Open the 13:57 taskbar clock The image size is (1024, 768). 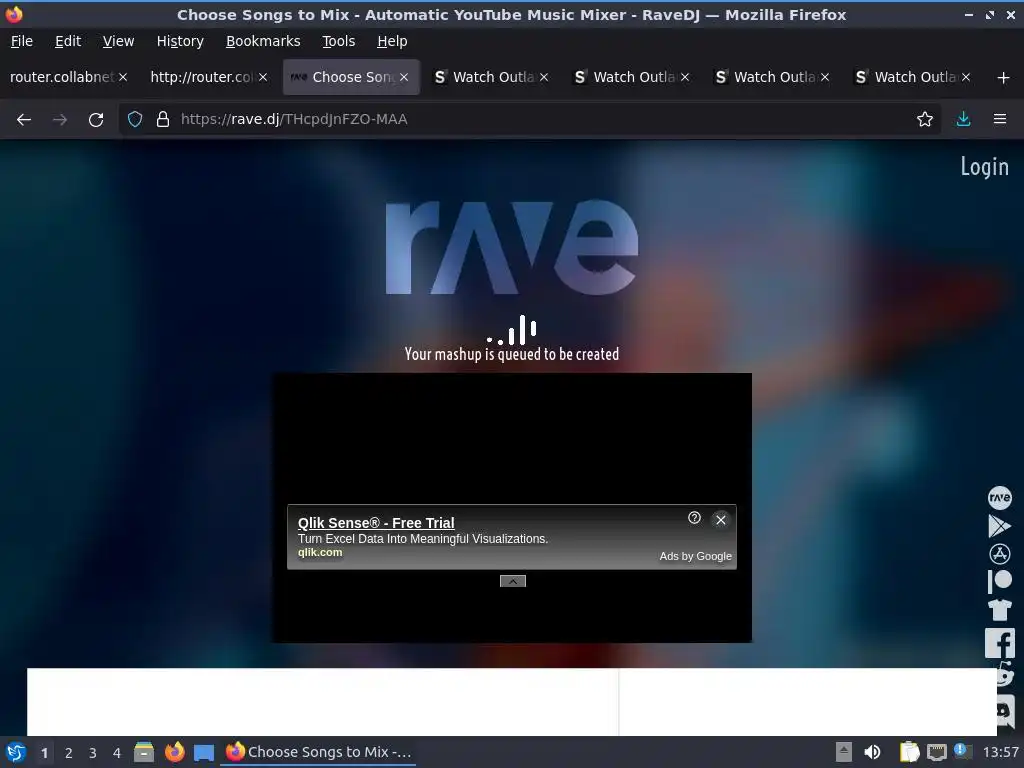[1000, 752]
